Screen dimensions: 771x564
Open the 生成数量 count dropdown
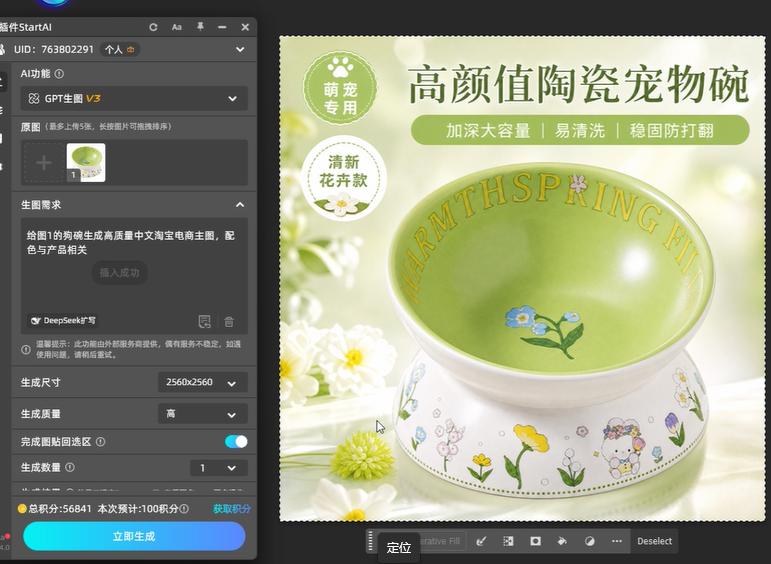[219, 468]
